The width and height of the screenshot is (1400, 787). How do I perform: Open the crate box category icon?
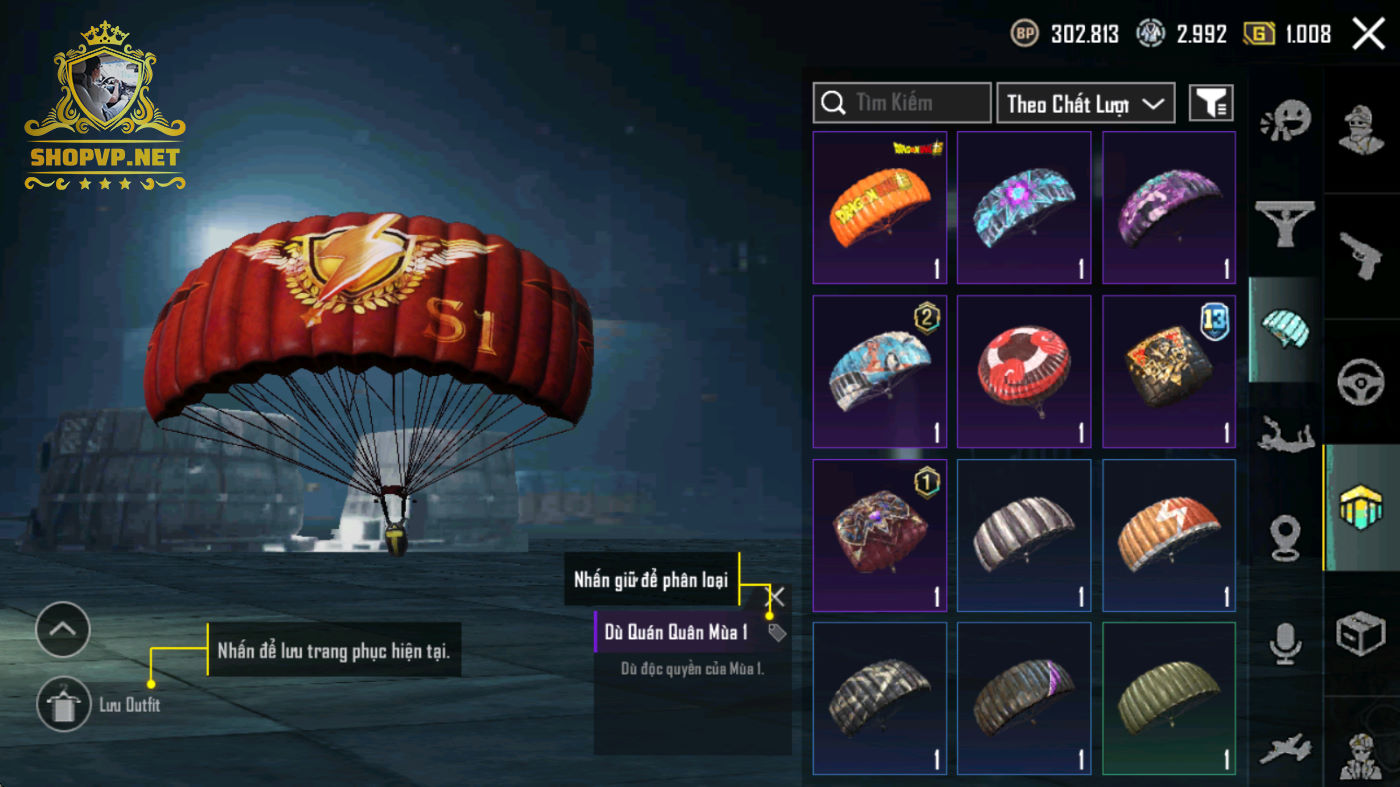point(1361,634)
